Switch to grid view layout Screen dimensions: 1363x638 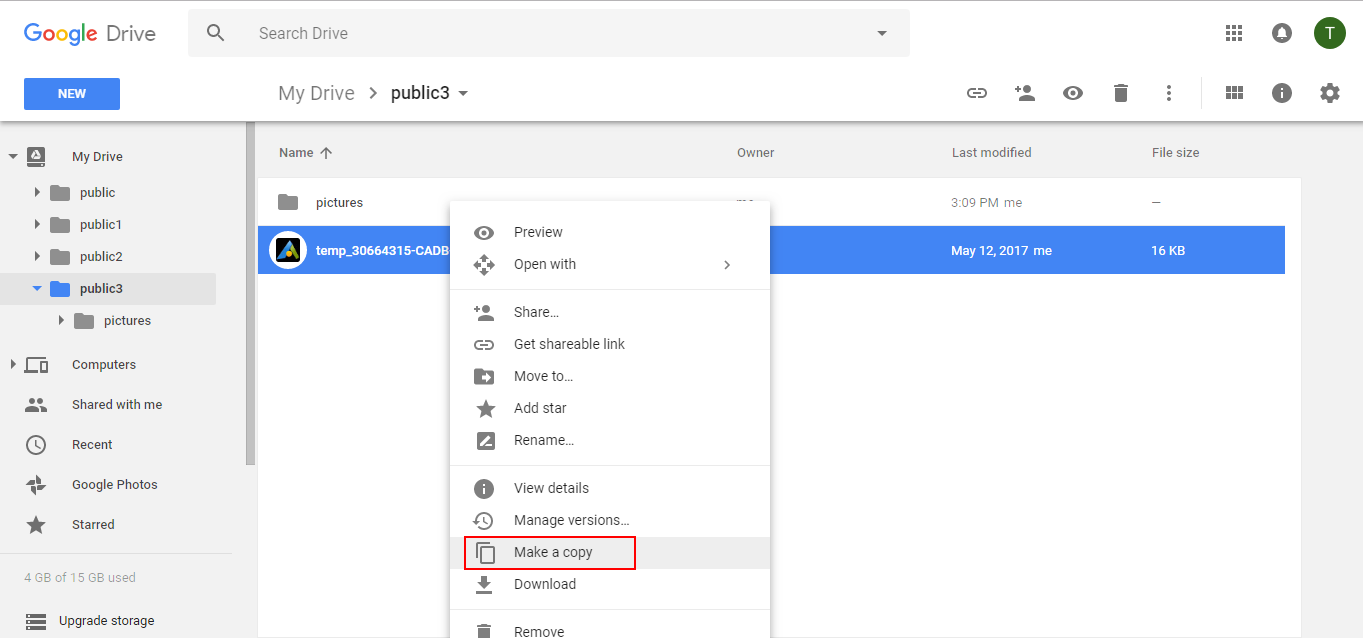[x=1235, y=93]
